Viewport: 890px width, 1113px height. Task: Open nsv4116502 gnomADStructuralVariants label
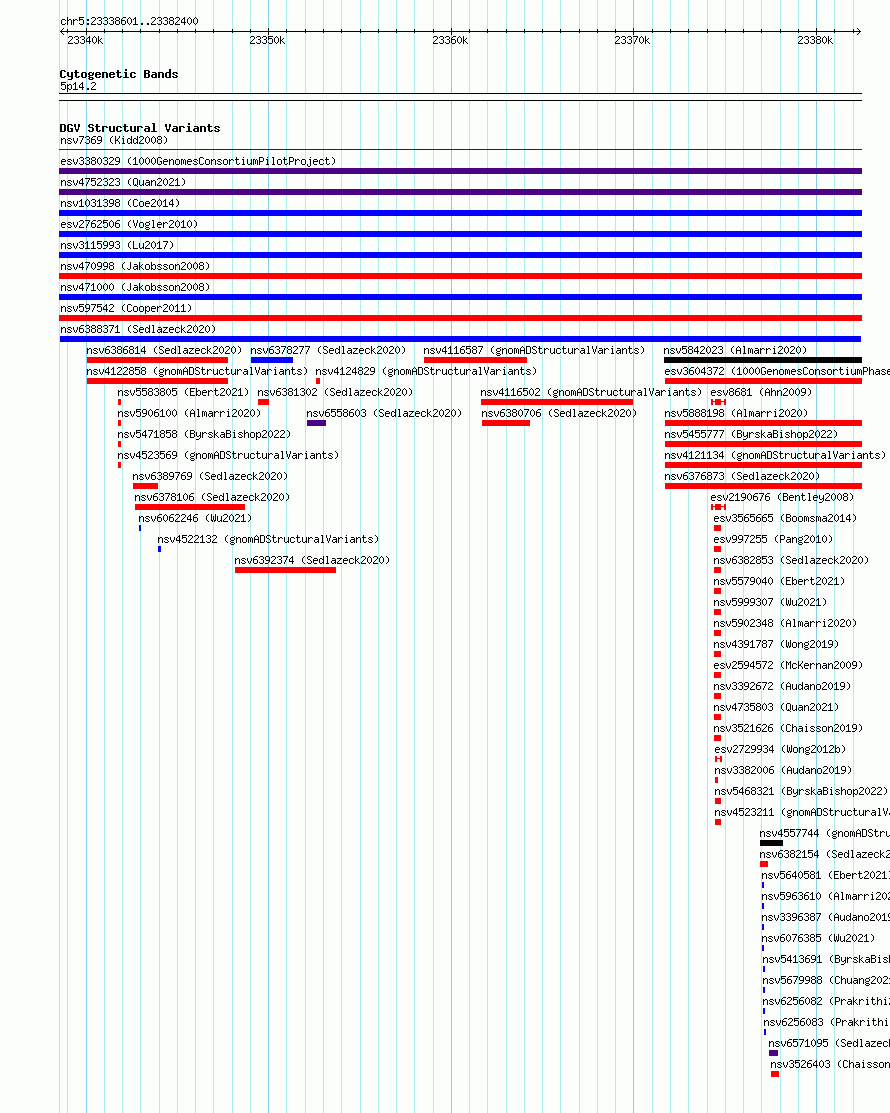pyautogui.click(x=590, y=392)
